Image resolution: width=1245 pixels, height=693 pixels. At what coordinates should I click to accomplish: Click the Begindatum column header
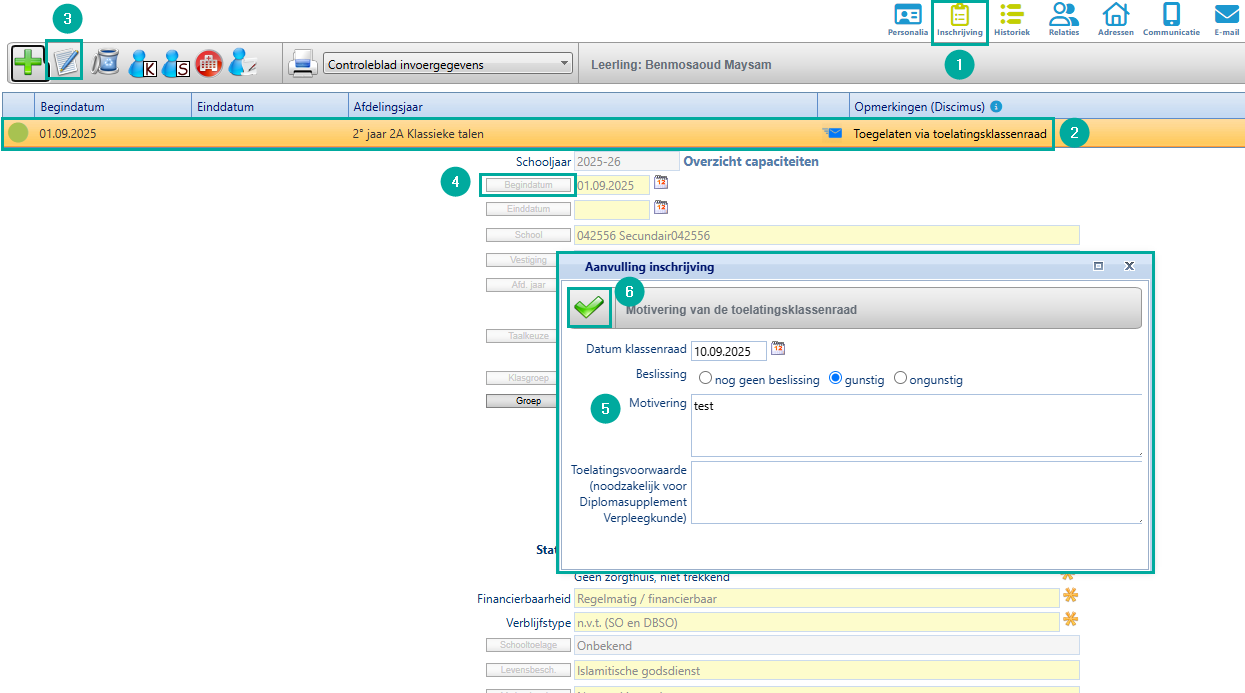coord(113,107)
